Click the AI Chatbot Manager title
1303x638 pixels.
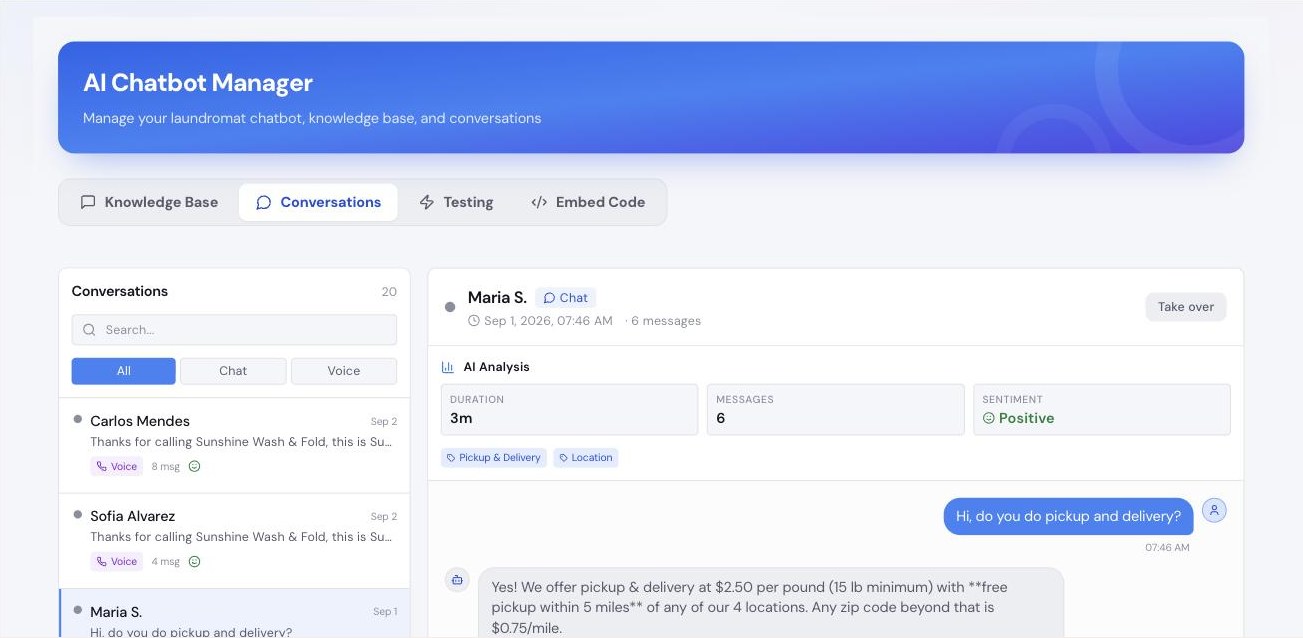point(198,83)
